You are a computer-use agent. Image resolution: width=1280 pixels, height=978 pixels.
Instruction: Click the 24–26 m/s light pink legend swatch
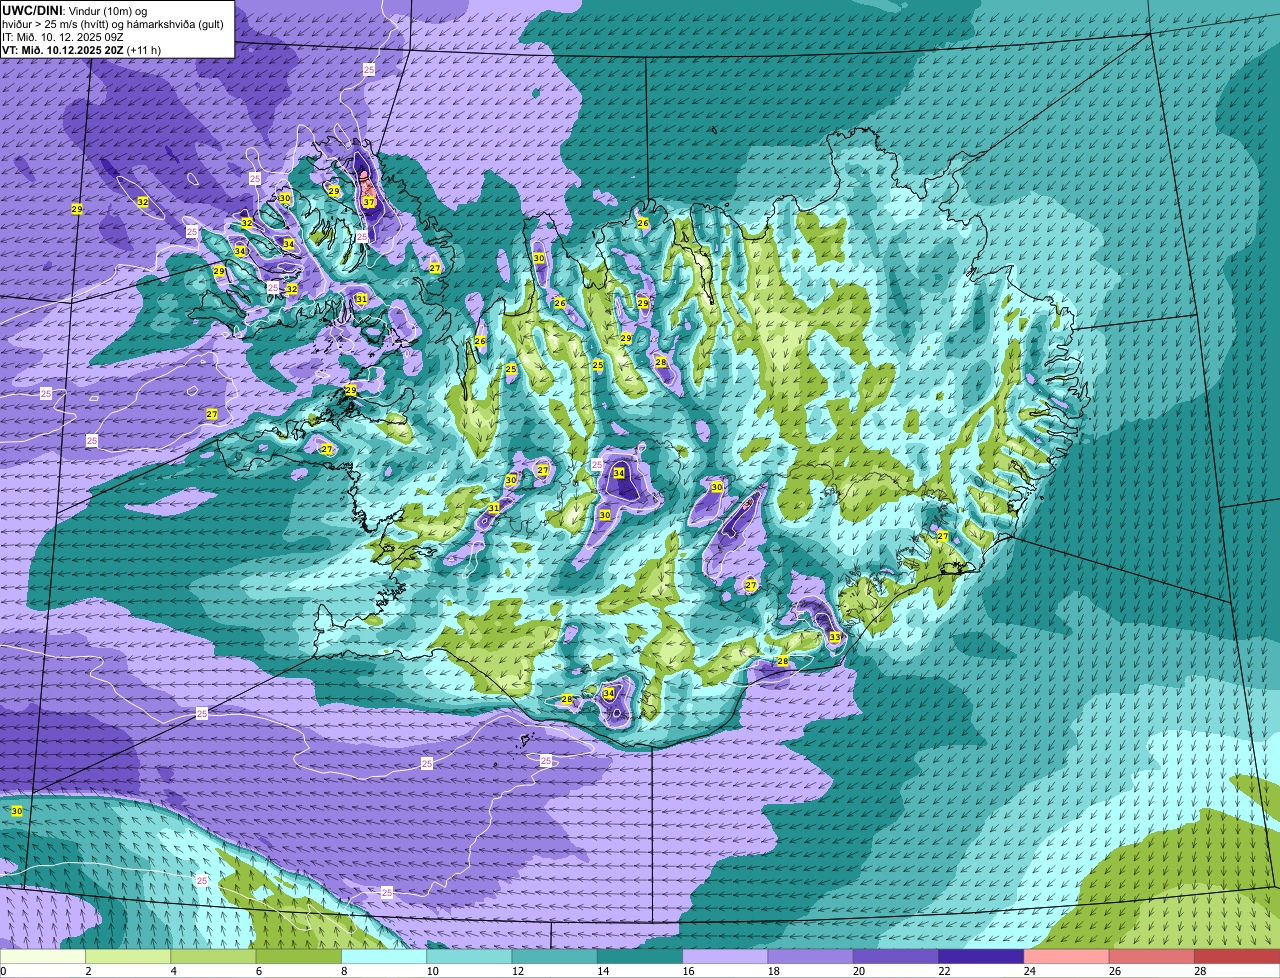click(1065, 957)
